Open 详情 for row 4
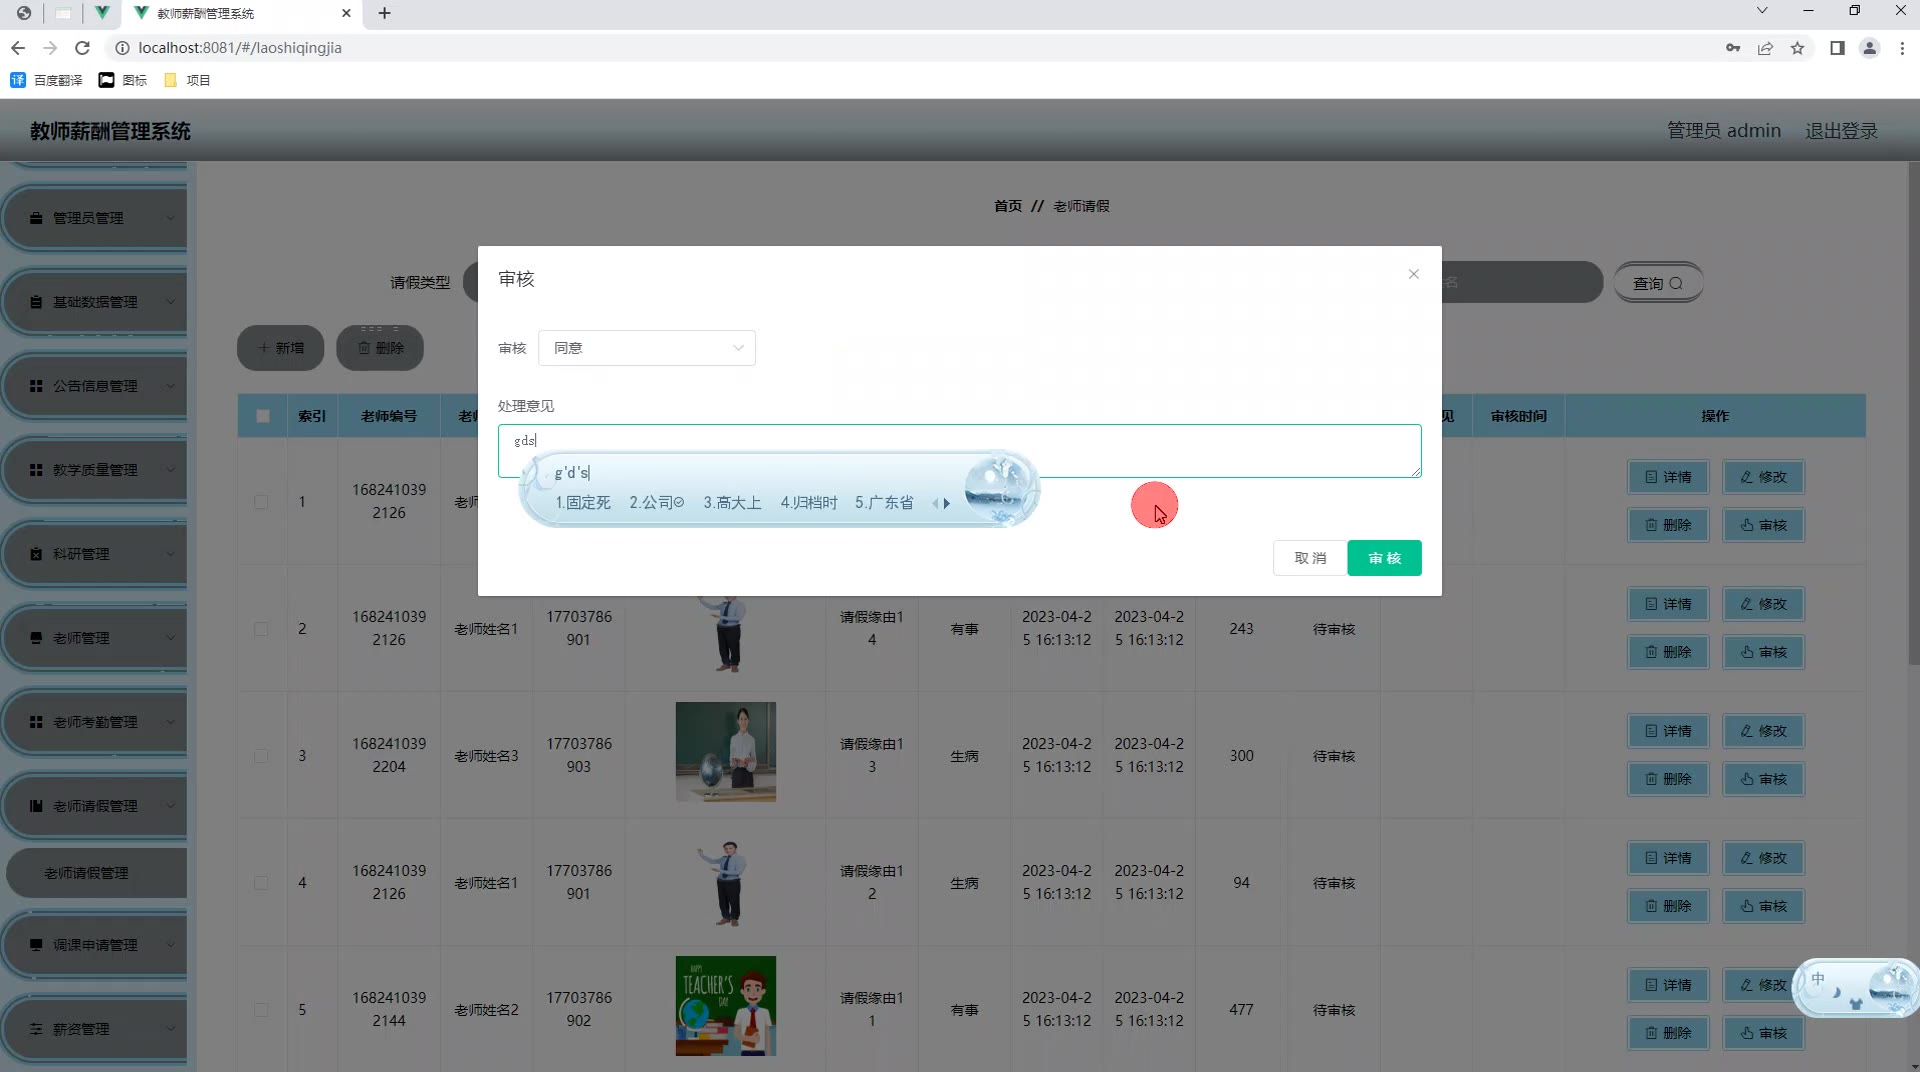 point(1668,858)
